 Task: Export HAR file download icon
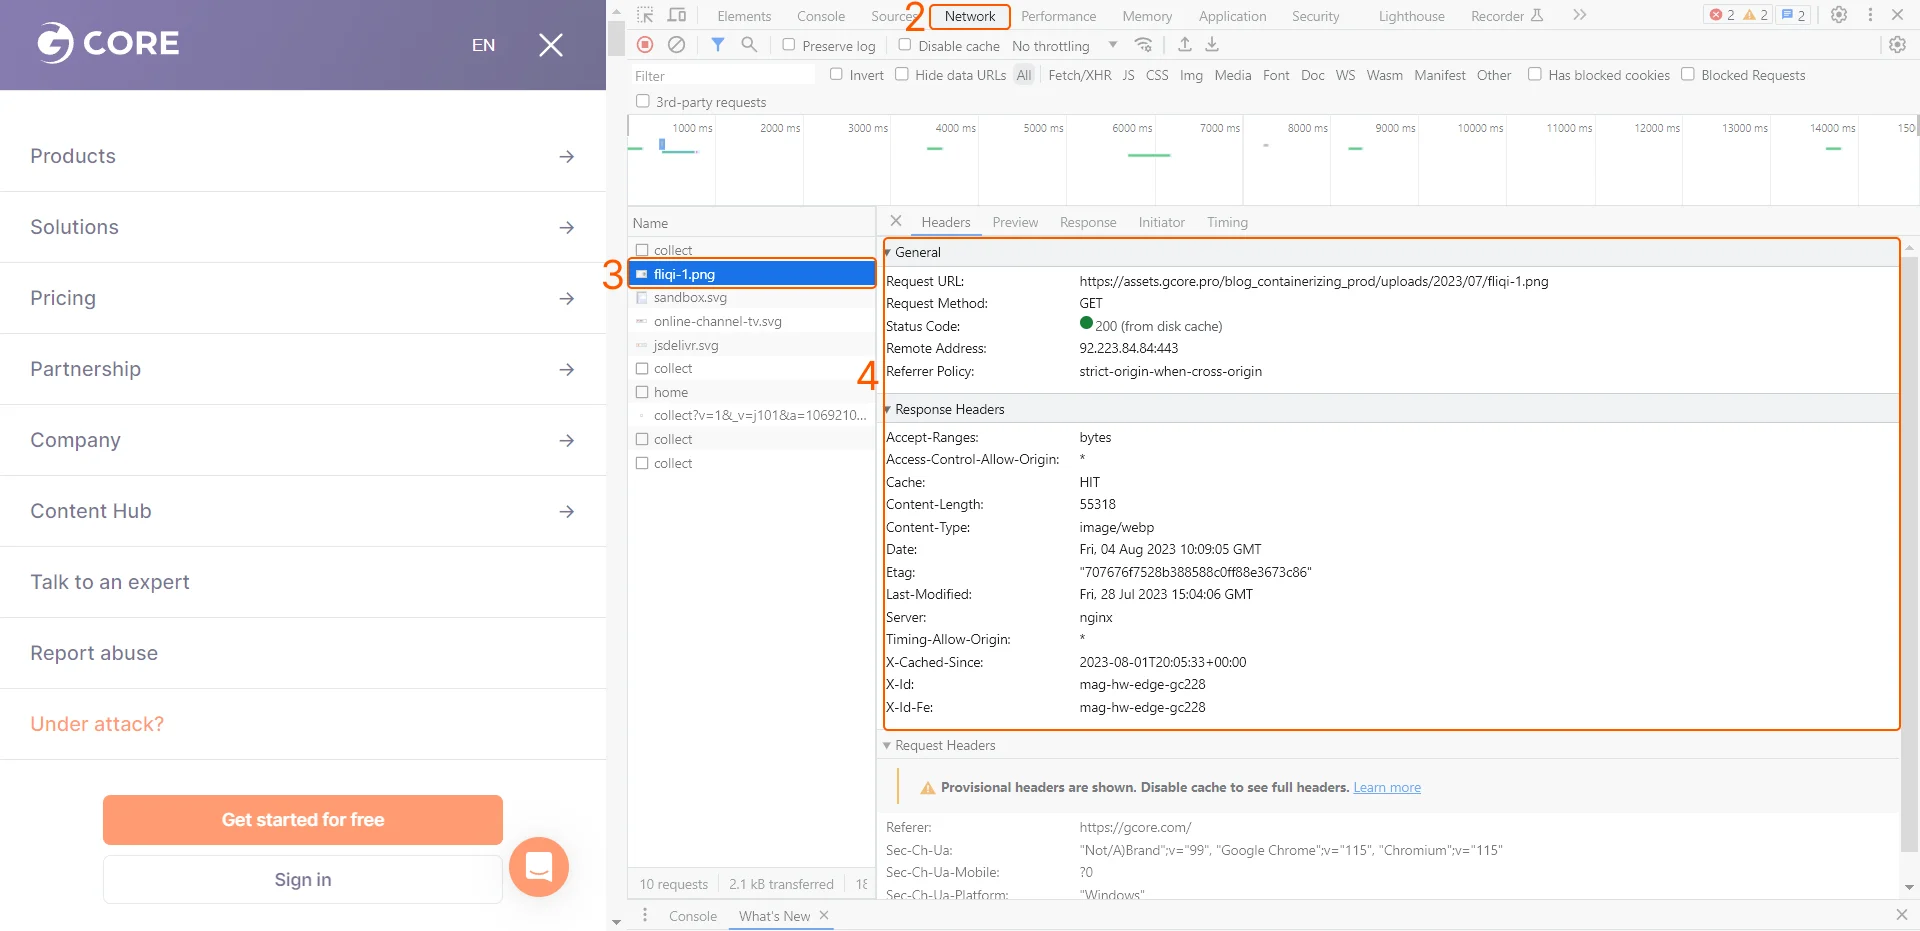click(x=1212, y=45)
